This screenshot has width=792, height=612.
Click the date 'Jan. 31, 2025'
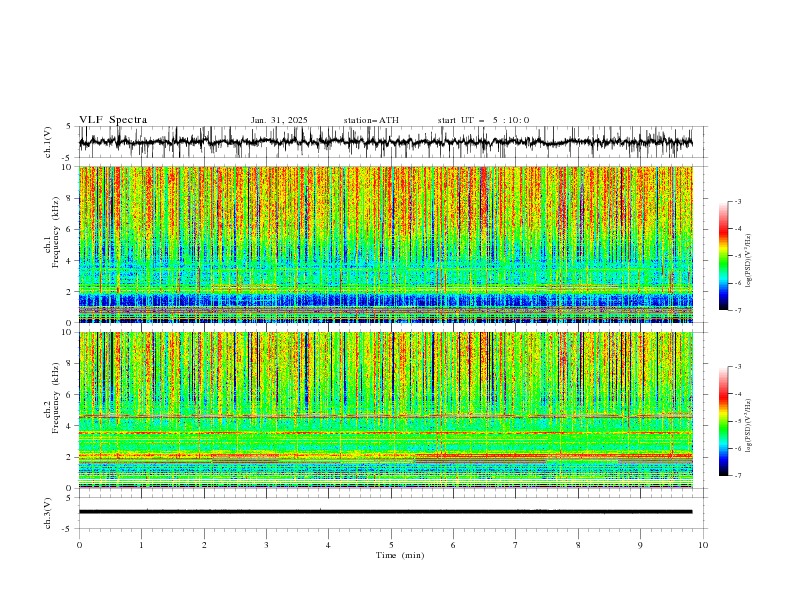[279, 120]
